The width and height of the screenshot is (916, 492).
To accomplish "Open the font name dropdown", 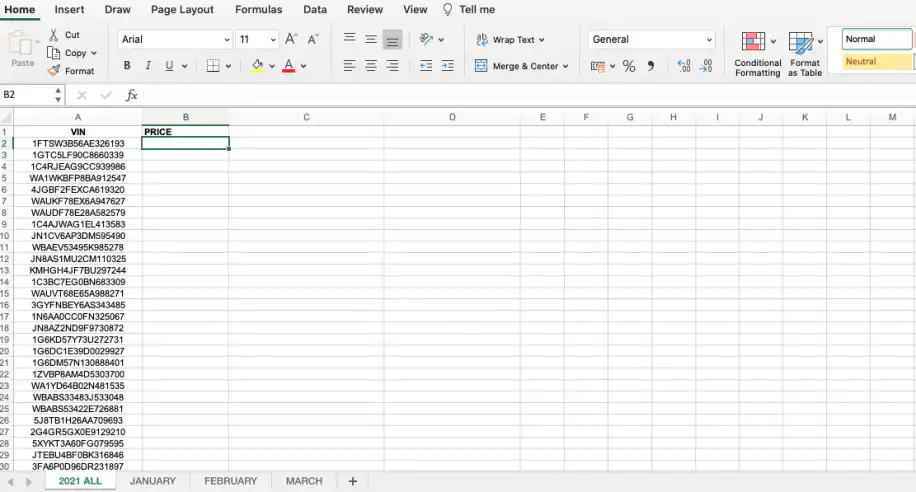I will point(227,40).
